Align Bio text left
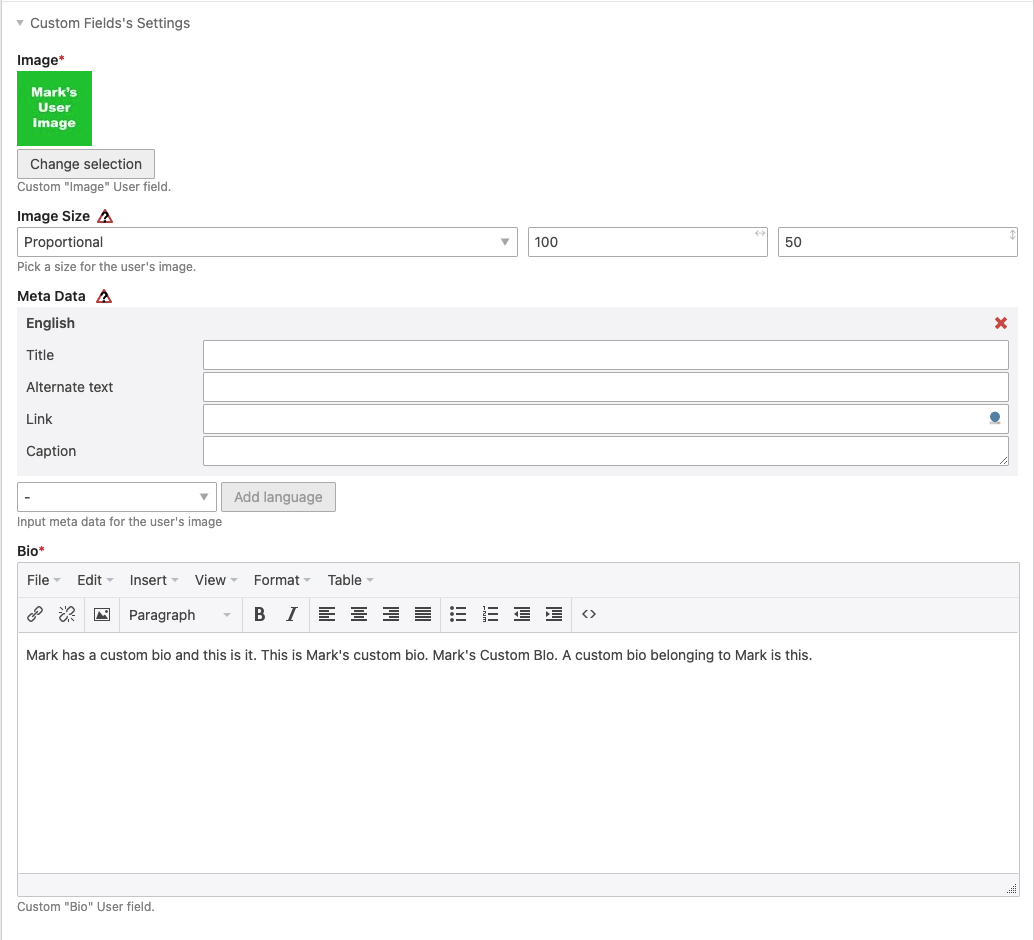Viewport: 1034px width, 940px height. (327, 615)
